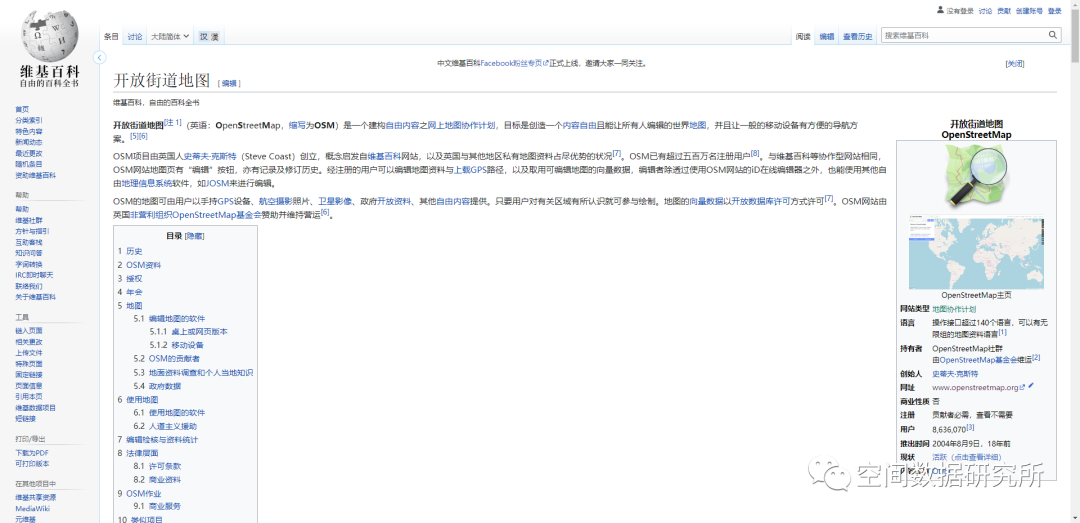Open 随机条目 in the sidebar
Viewport: 1080px width, 523px height.
[29, 165]
